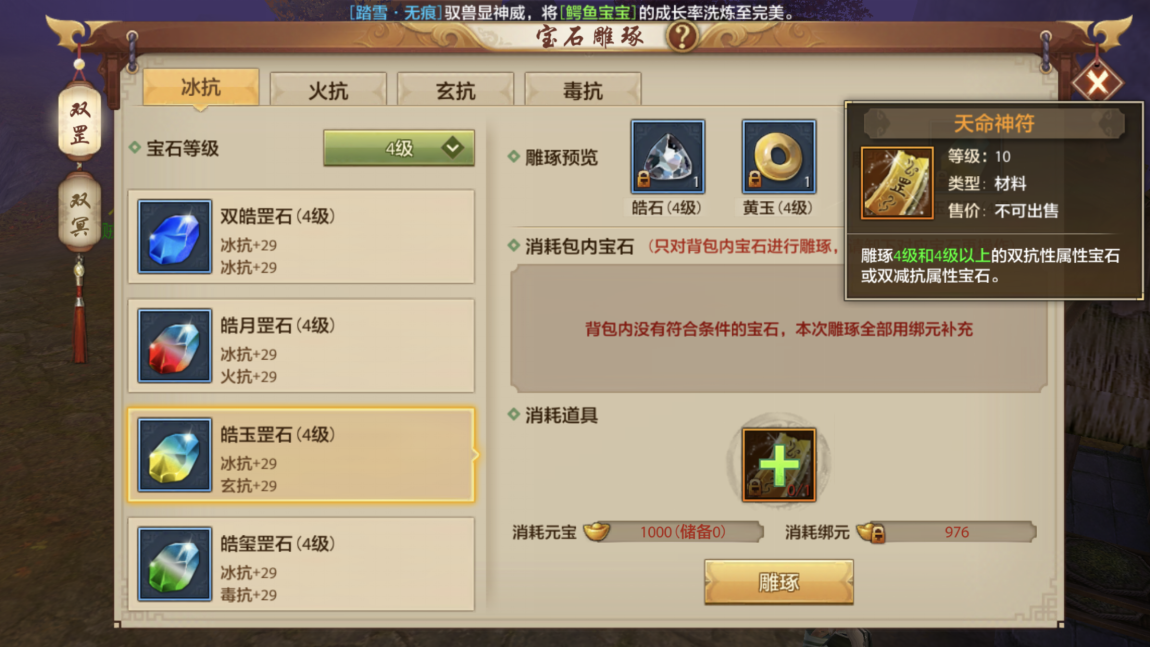
Task: Click the 皓玺罡石 green gem icon
Action: tap(175, 564)
